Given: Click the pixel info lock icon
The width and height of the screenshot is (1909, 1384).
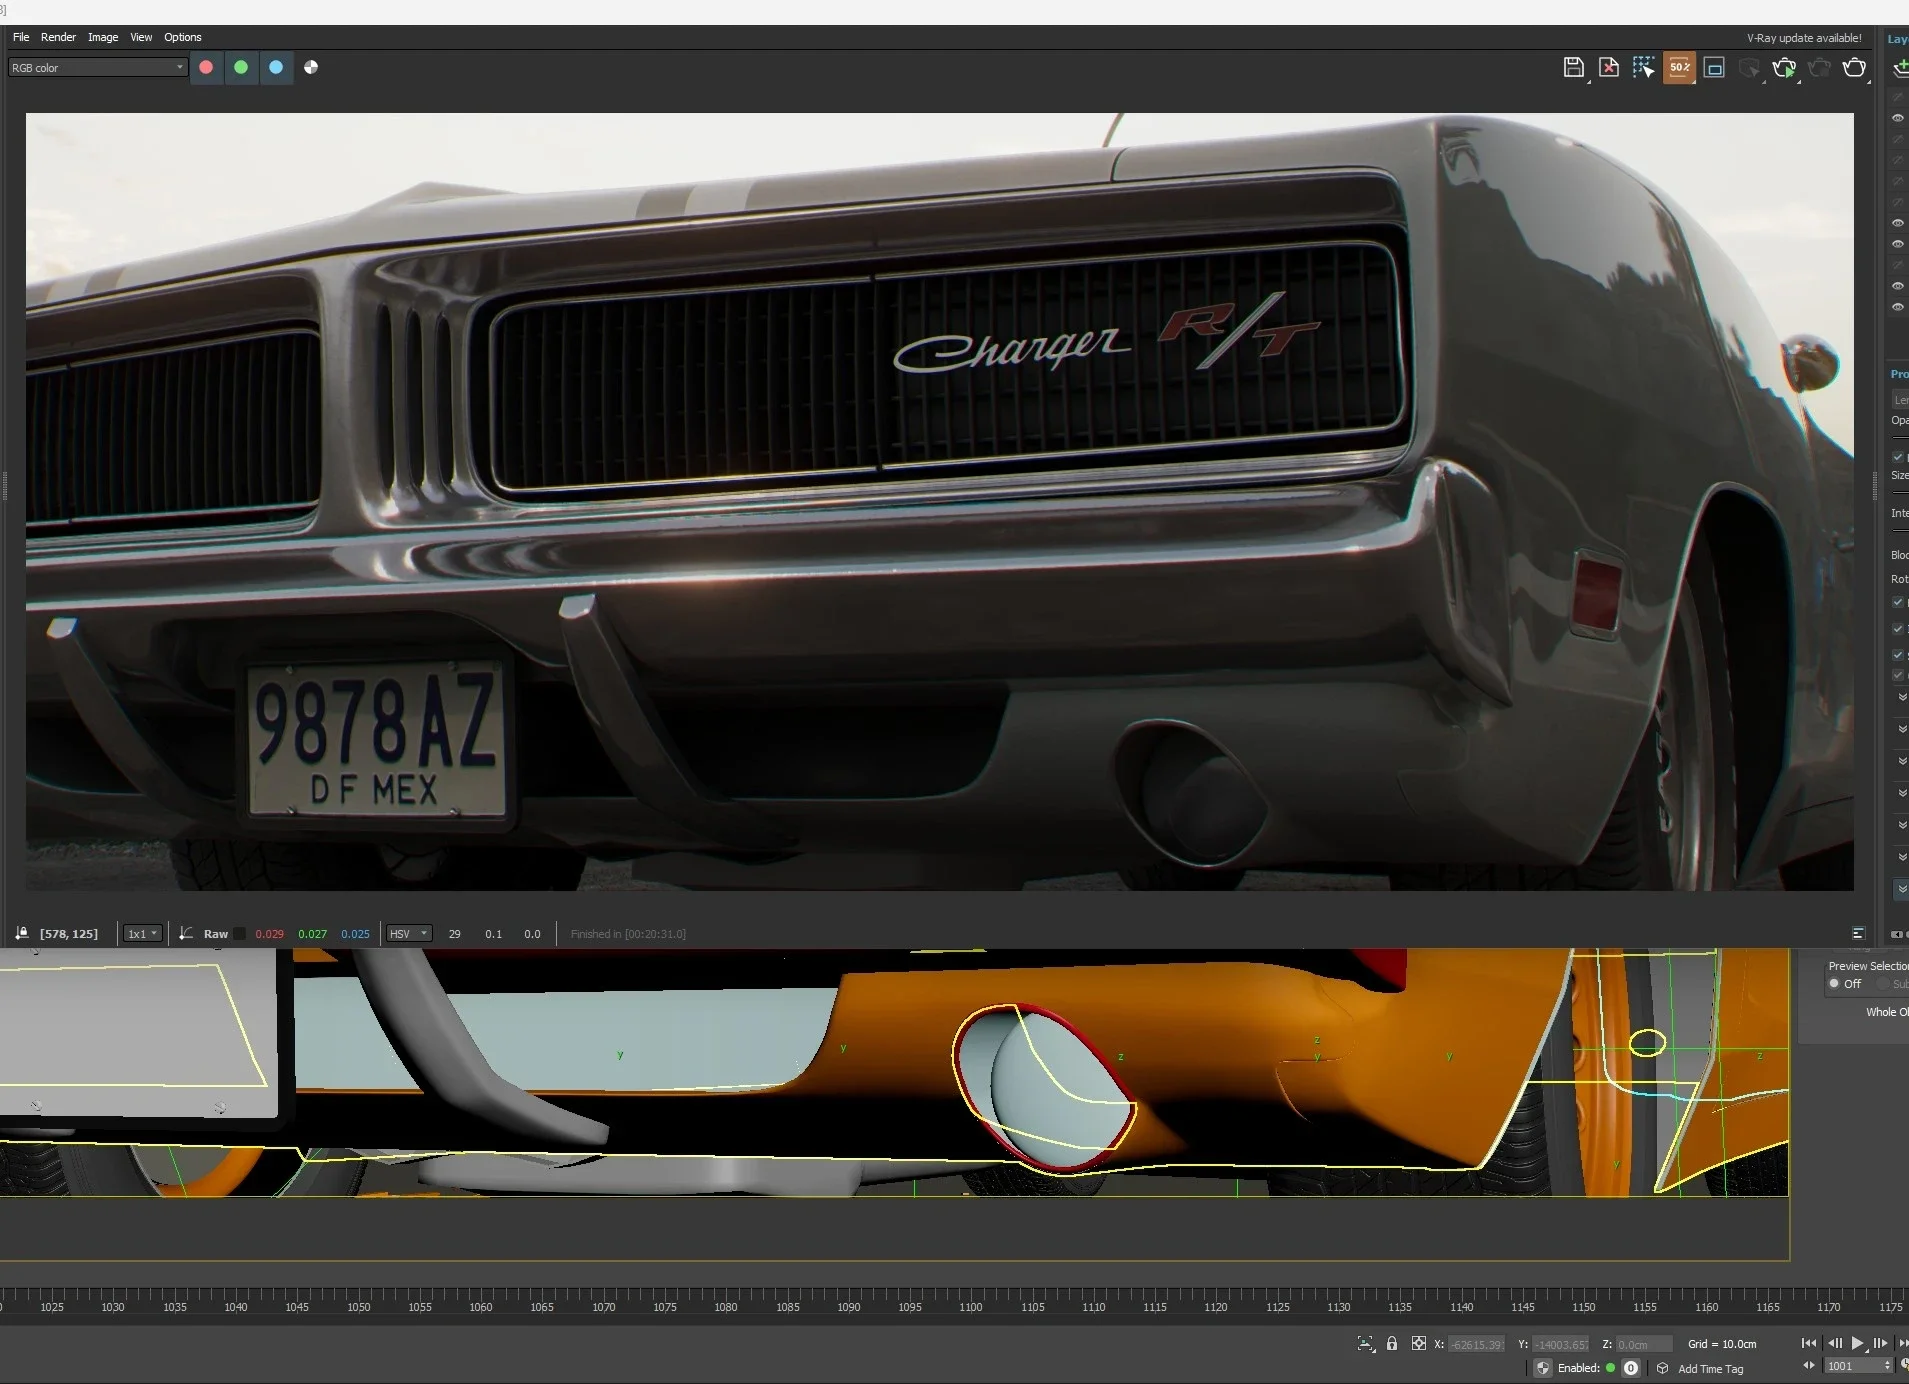Looking at the screenshot, I should point(21,933).
